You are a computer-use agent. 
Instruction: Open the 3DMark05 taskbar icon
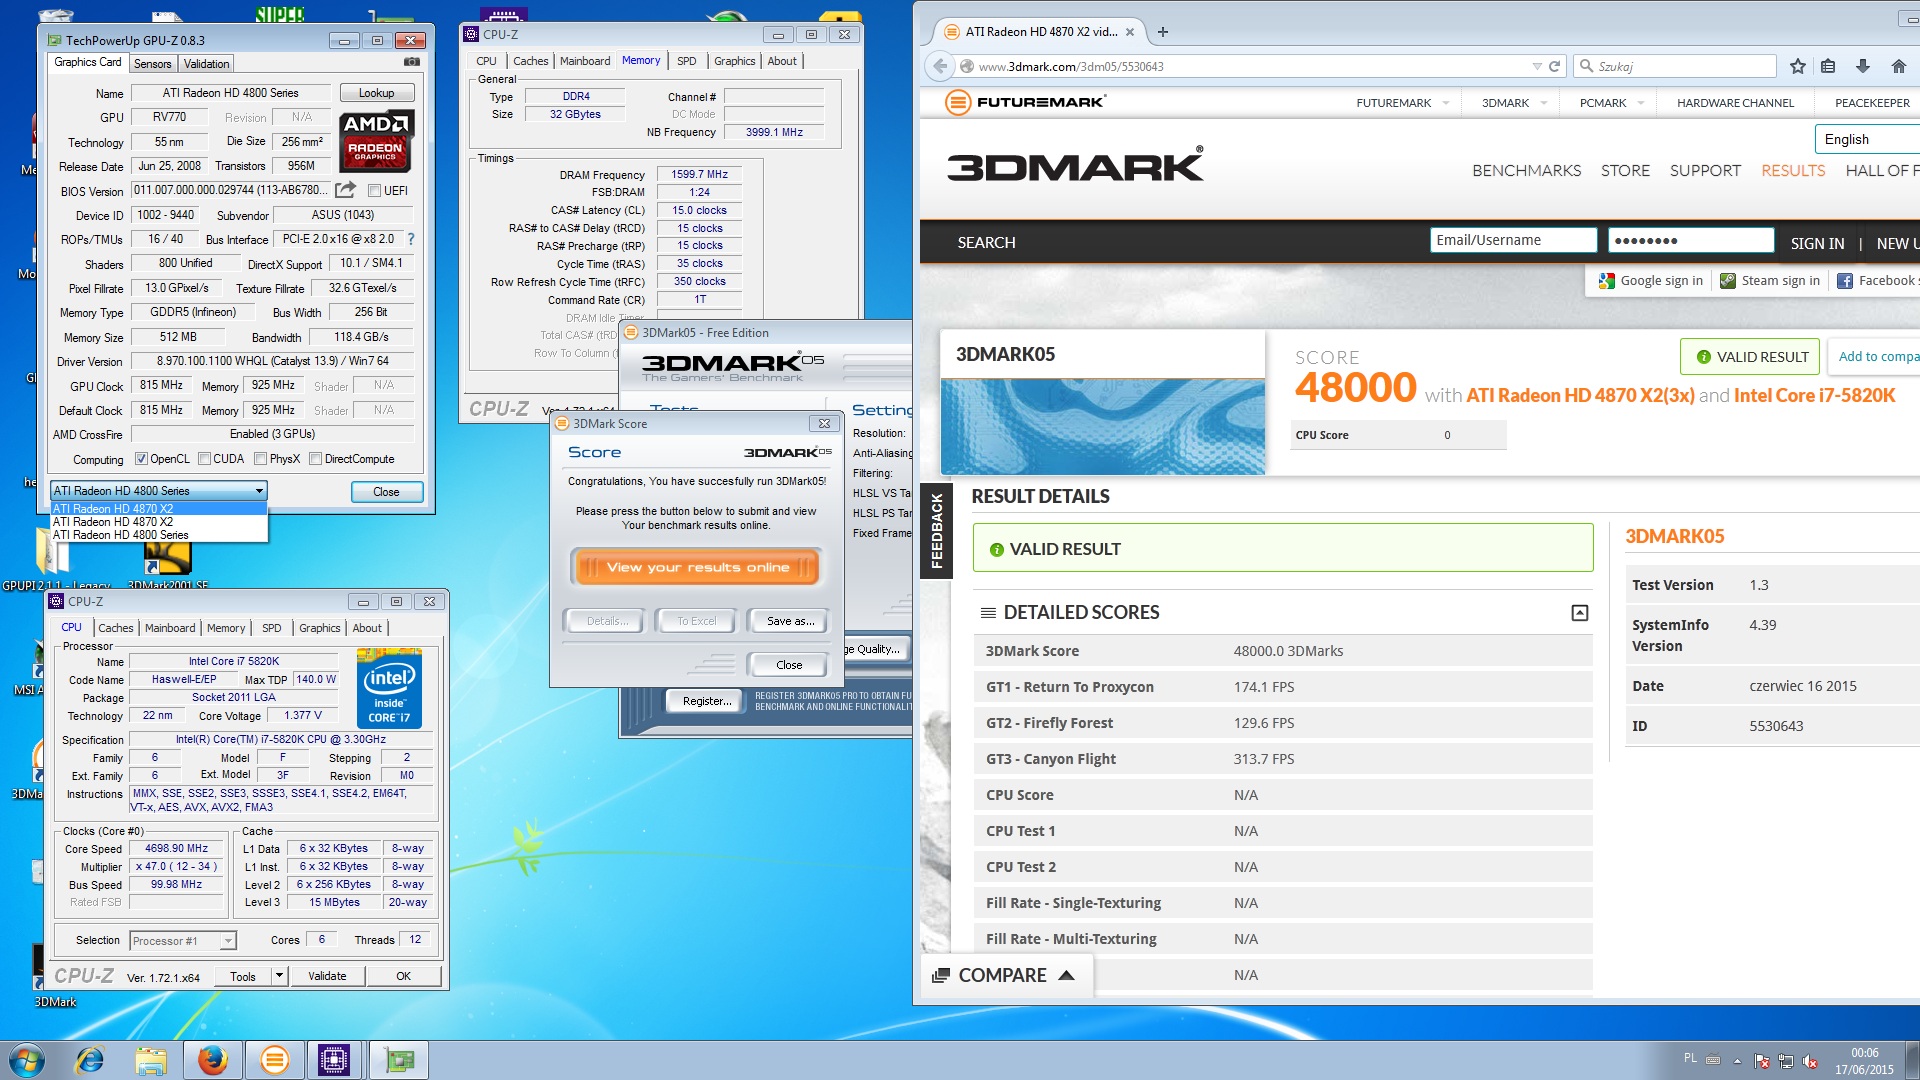point(274,1060)
